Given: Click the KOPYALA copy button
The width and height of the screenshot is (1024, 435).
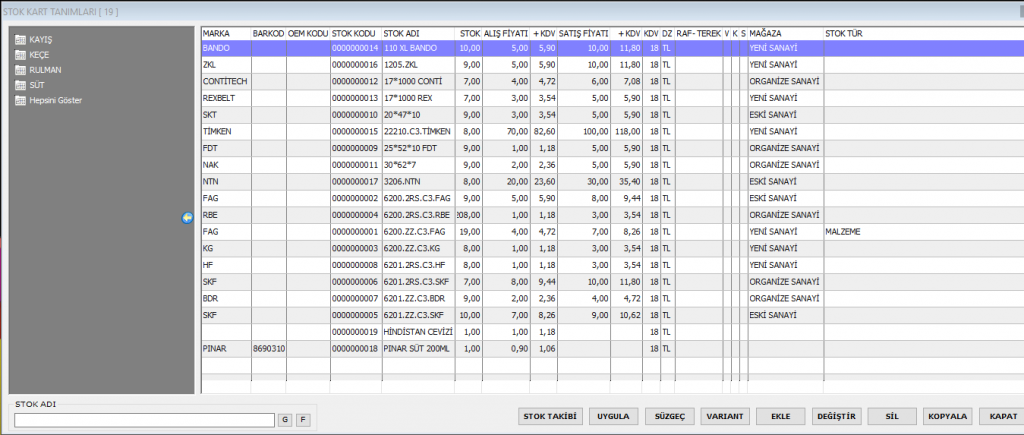Looking at the screenshot, I should point(948,415).
